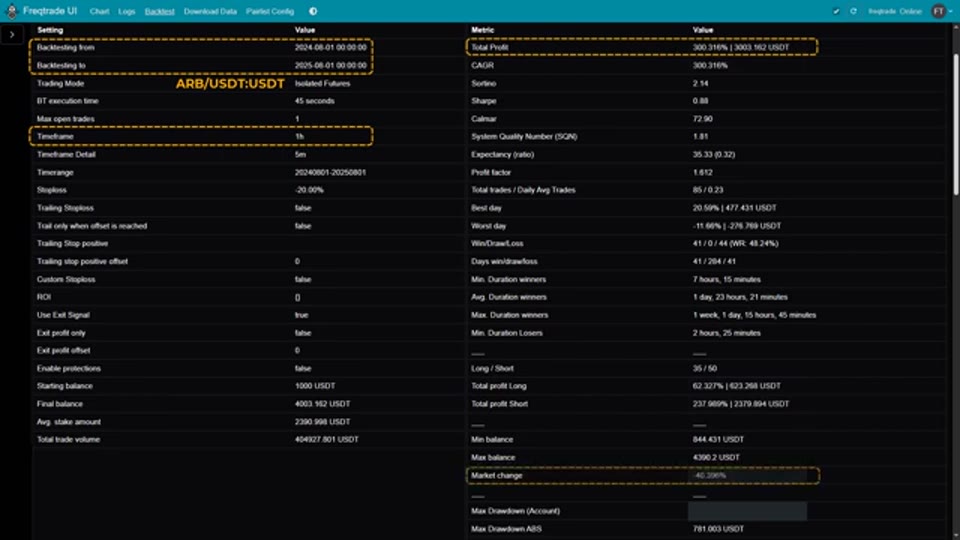Click the refresh icon in the navbar
Screen dimensions: 960x540
[x=853, y=11]
